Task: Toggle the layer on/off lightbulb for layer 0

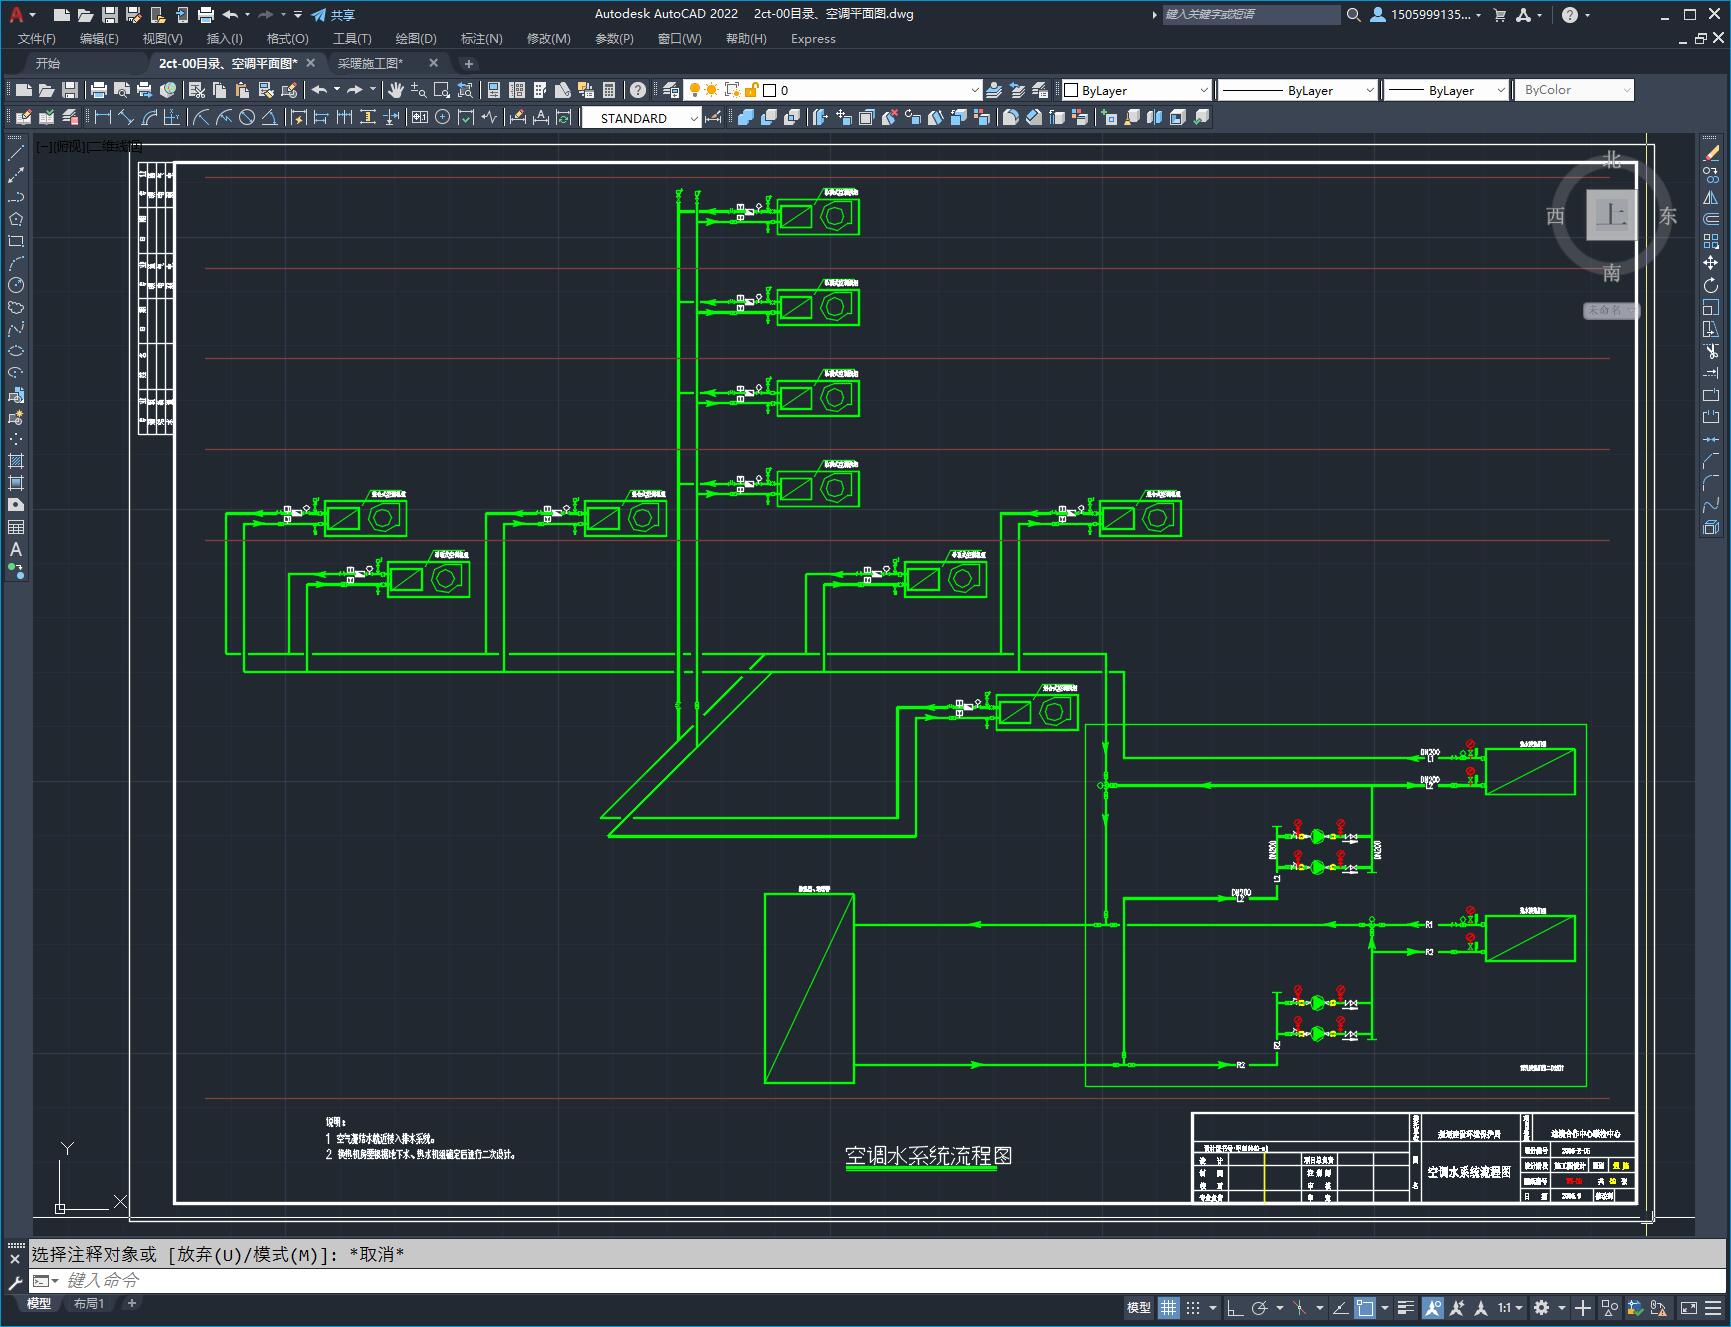Action: pos(694,90)
